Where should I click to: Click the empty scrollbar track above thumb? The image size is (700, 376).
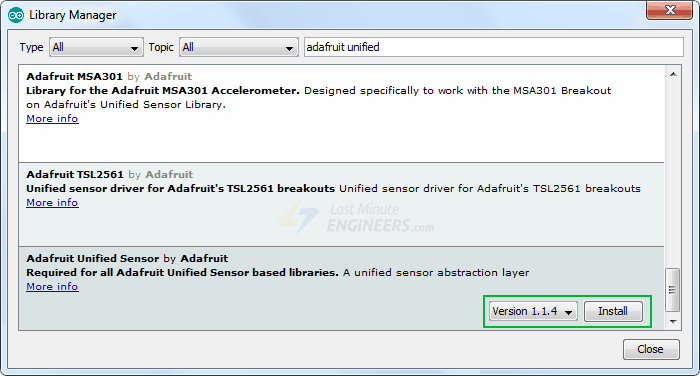tap(673, 174)
